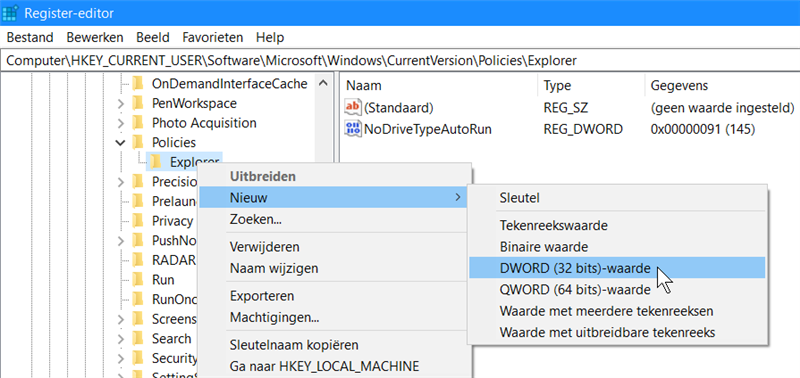This screenshot has height=378, width=800.
Task: Open the Favorieten menu
Action: click(213, 37)
